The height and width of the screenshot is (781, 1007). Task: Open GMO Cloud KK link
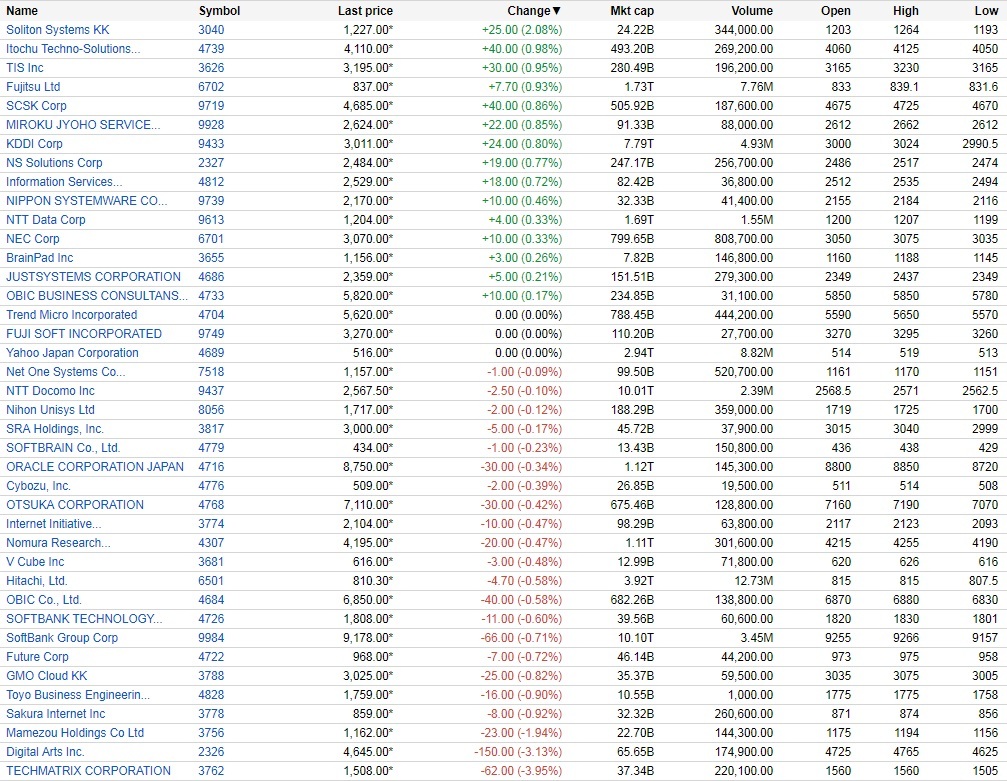click(46, 676)
